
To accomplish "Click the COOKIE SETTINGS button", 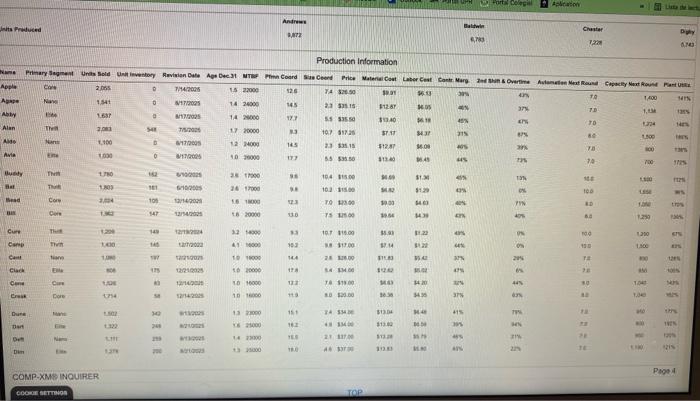I will [42, 393].
